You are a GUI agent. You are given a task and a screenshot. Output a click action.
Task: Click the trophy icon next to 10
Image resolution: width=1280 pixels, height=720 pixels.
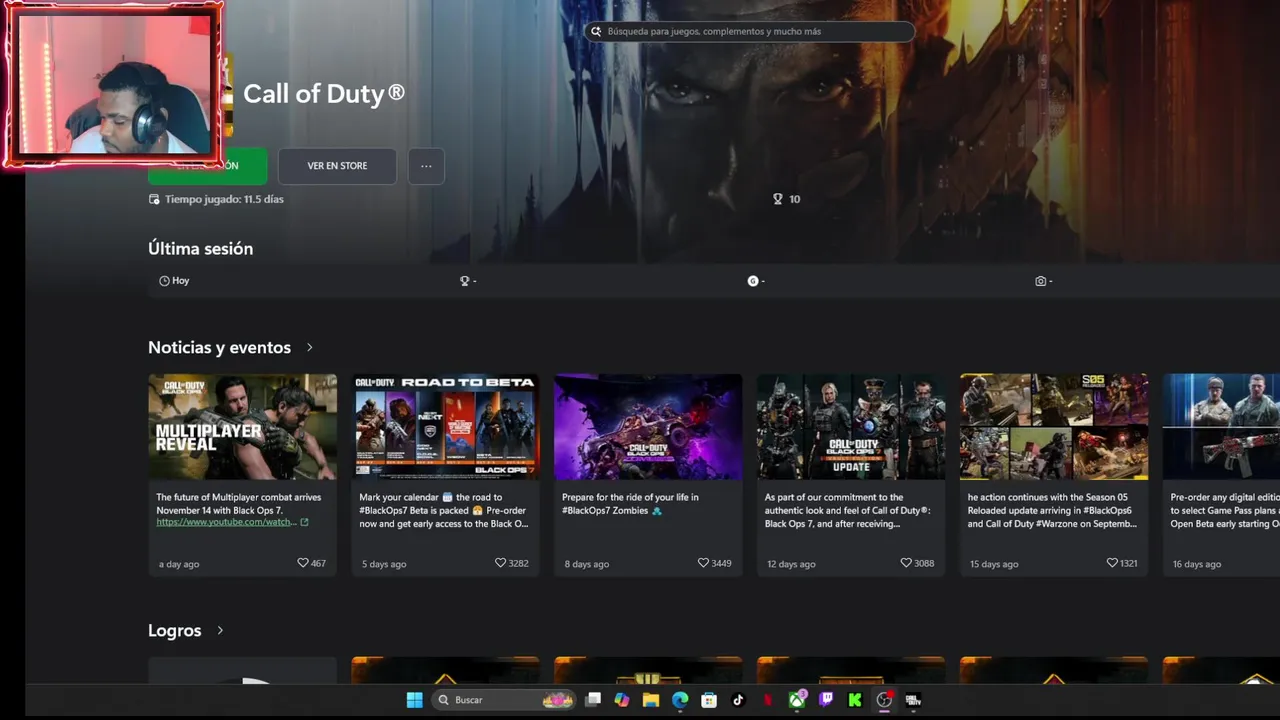pyautogui.click(x=777, y=199)
